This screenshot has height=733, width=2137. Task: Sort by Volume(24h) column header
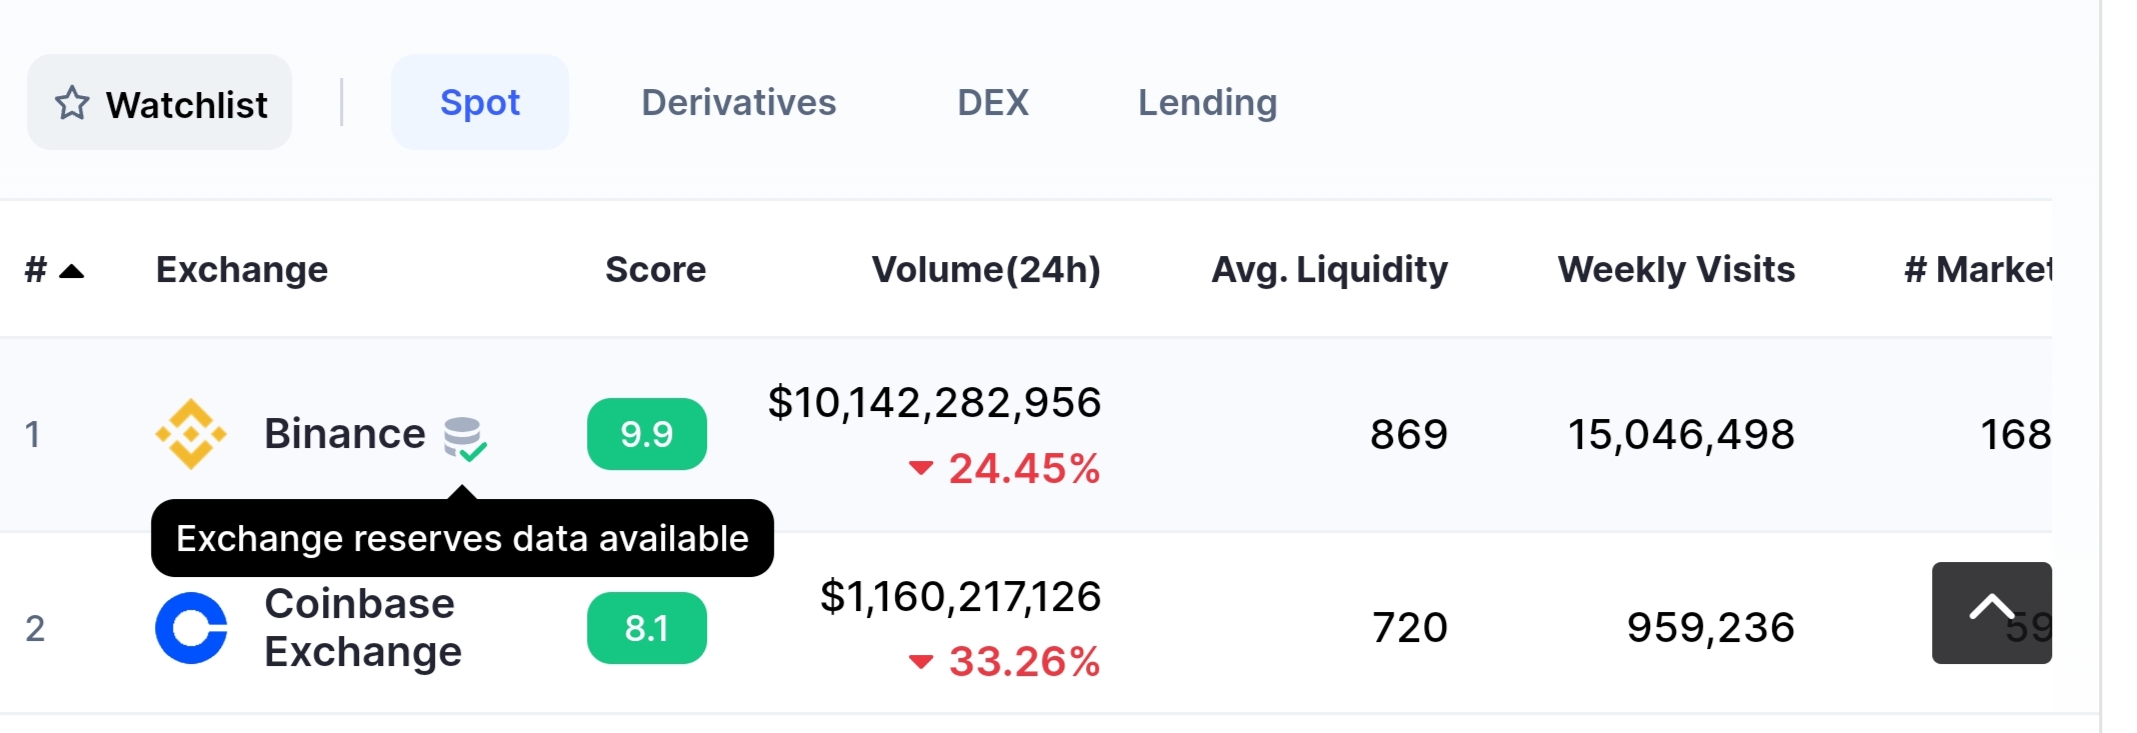tap(986, 269)
